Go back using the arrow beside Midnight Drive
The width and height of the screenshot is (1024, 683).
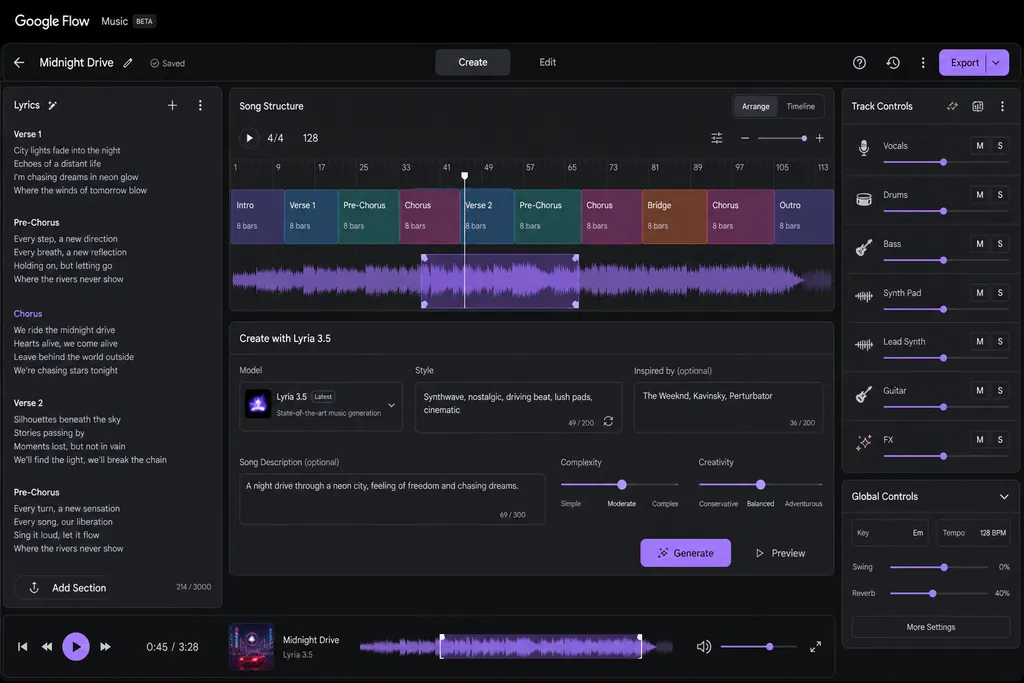tap(19, 63)
